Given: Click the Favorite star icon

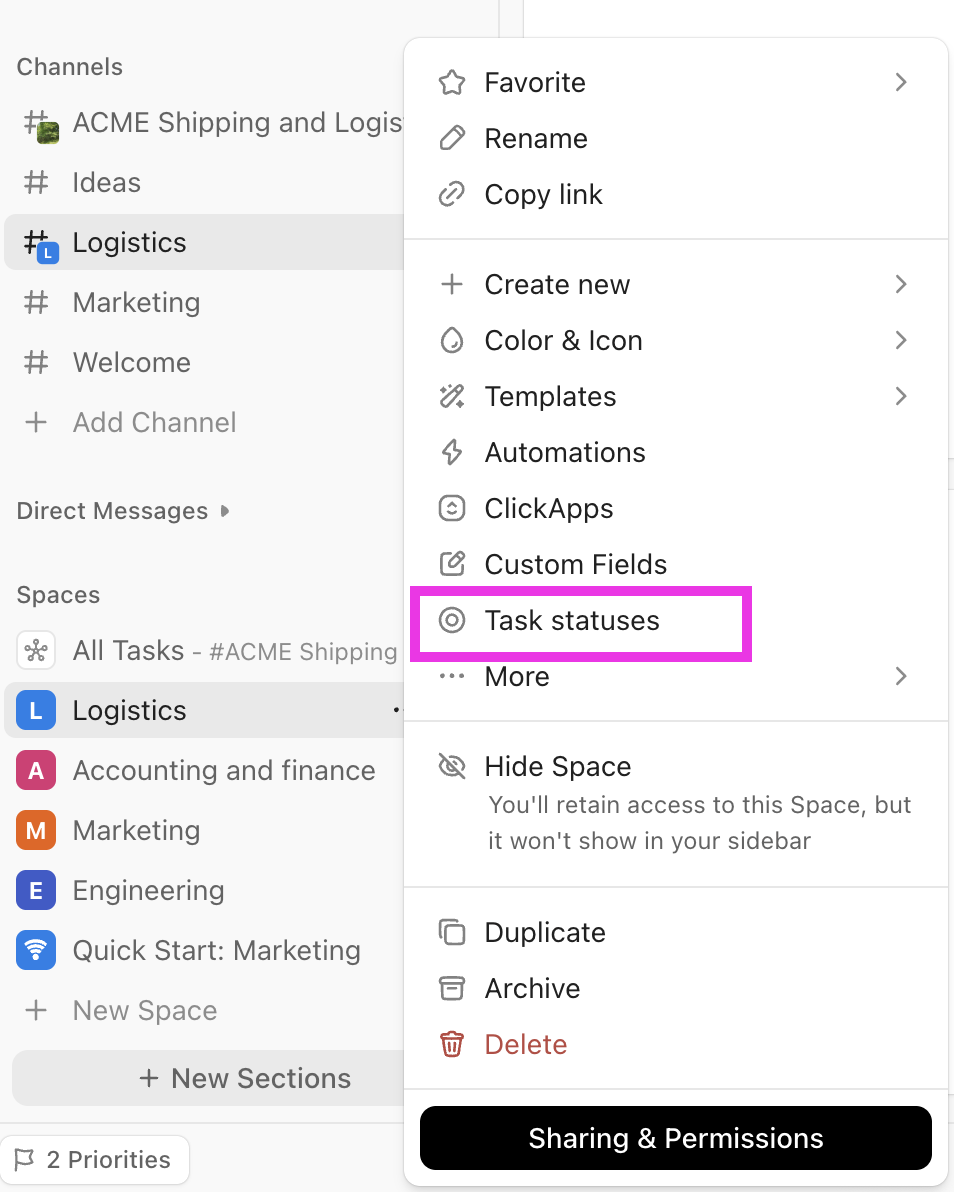Looking at the screenshot, I should point(452,82).
